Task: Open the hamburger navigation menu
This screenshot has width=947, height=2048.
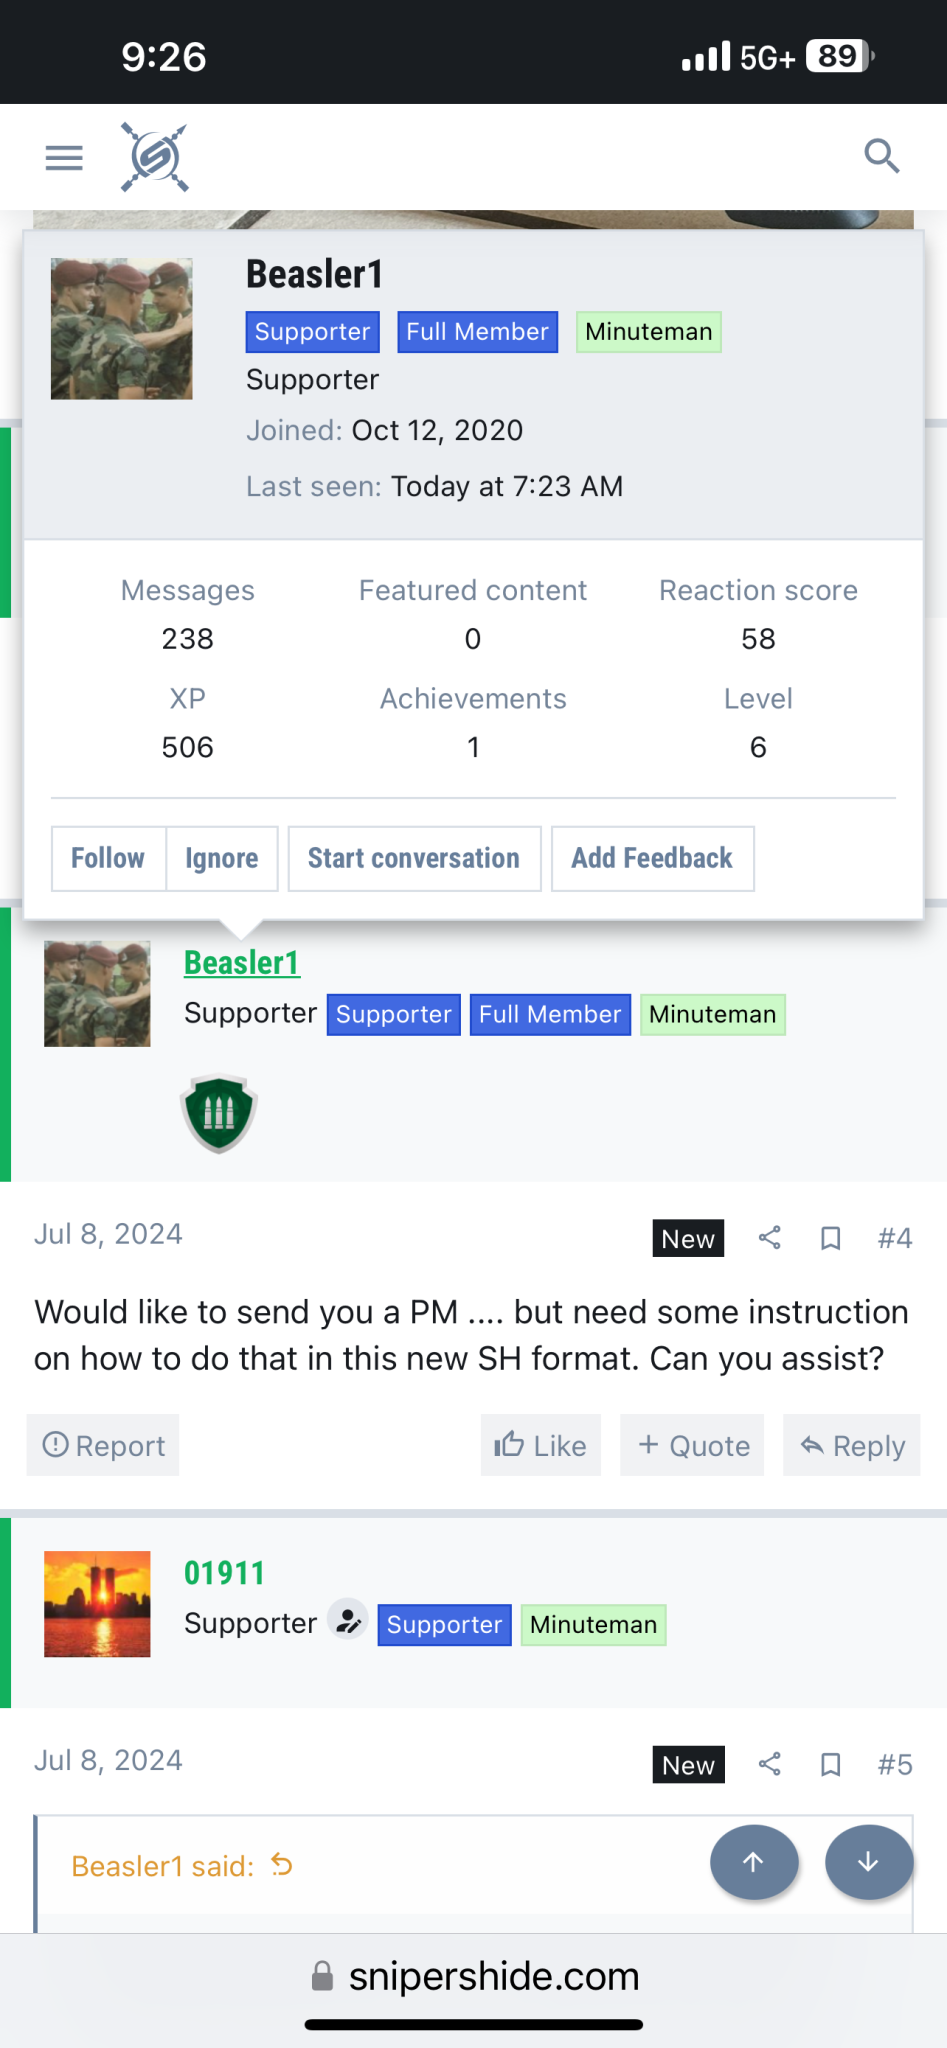Action: tap(64, 158)
